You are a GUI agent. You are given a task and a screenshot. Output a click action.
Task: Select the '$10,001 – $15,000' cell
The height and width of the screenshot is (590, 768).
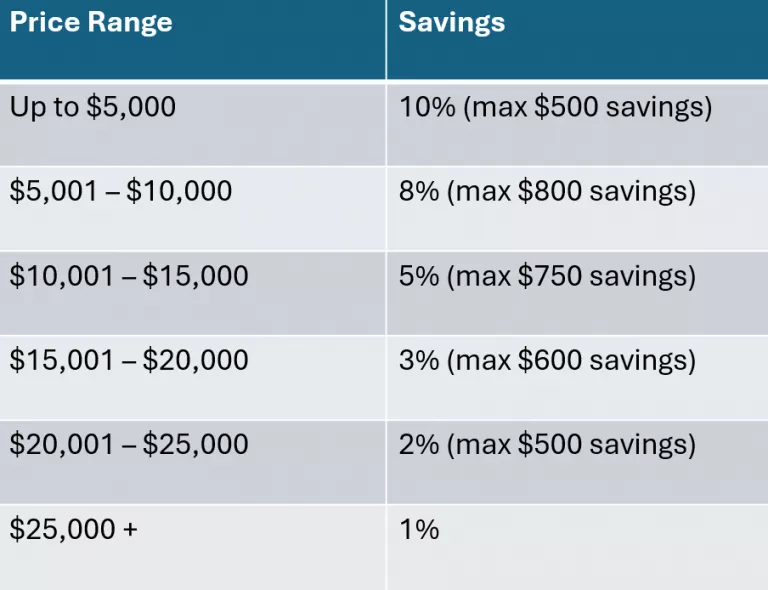click(x=129, y=275)
